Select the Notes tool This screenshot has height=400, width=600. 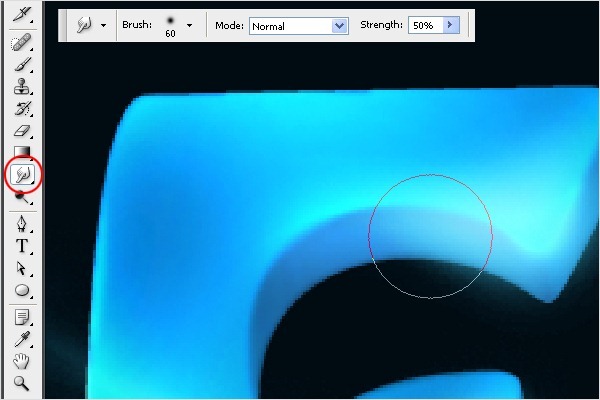(x=22, y=317)
